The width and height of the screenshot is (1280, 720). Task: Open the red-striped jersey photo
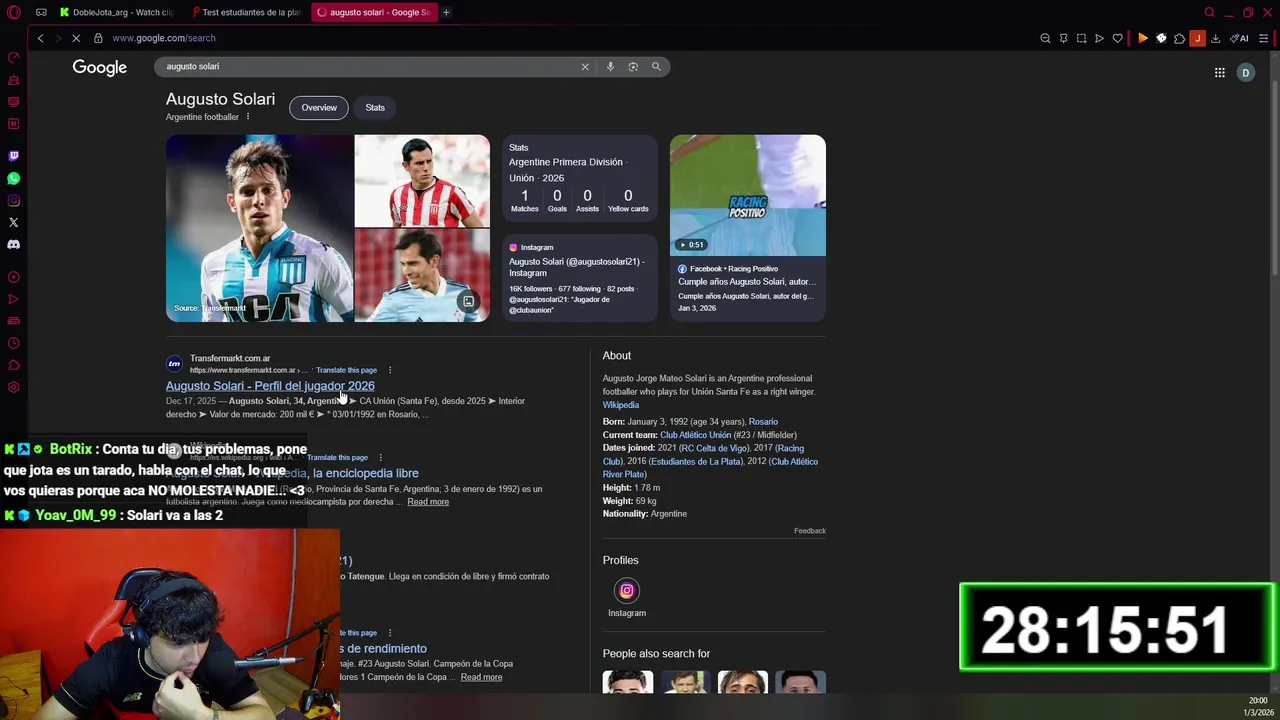coord(422,181)
